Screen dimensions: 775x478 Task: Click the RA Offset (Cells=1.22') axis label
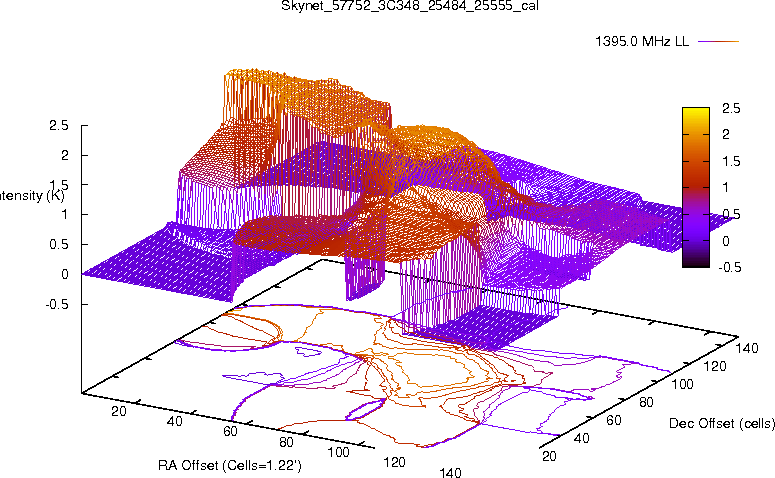click(229, 465)
